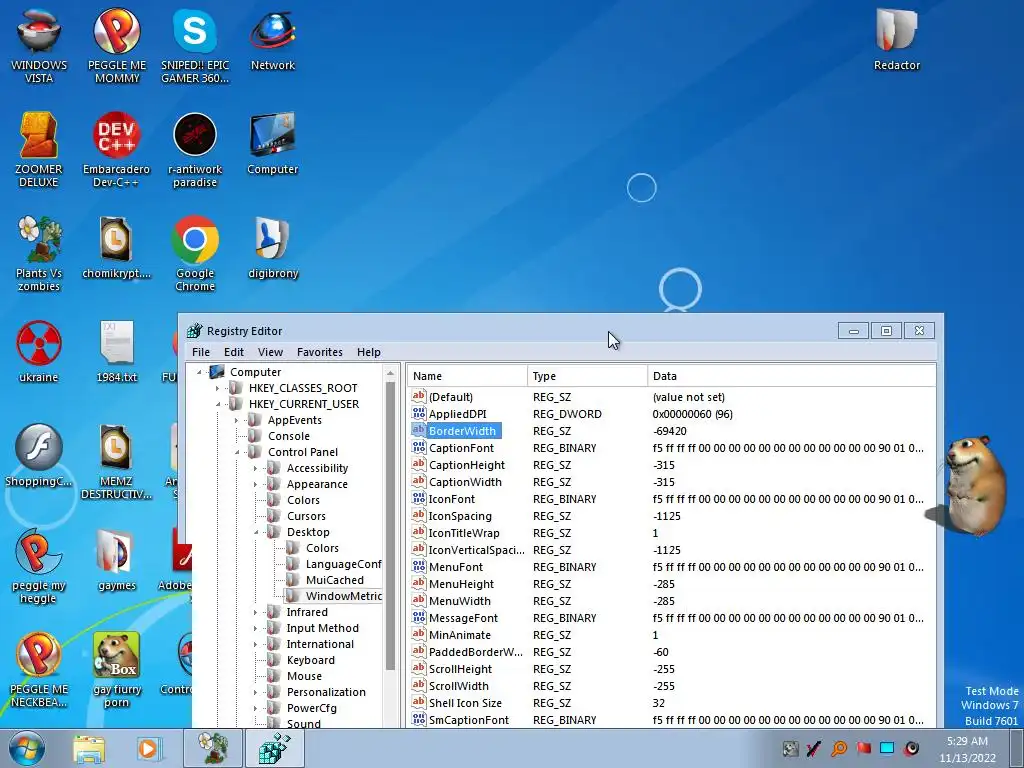The width and height of the screenshot is (1024, 768).
Task: Click the red flag tray icon
Action: click(x=863, y=748)
